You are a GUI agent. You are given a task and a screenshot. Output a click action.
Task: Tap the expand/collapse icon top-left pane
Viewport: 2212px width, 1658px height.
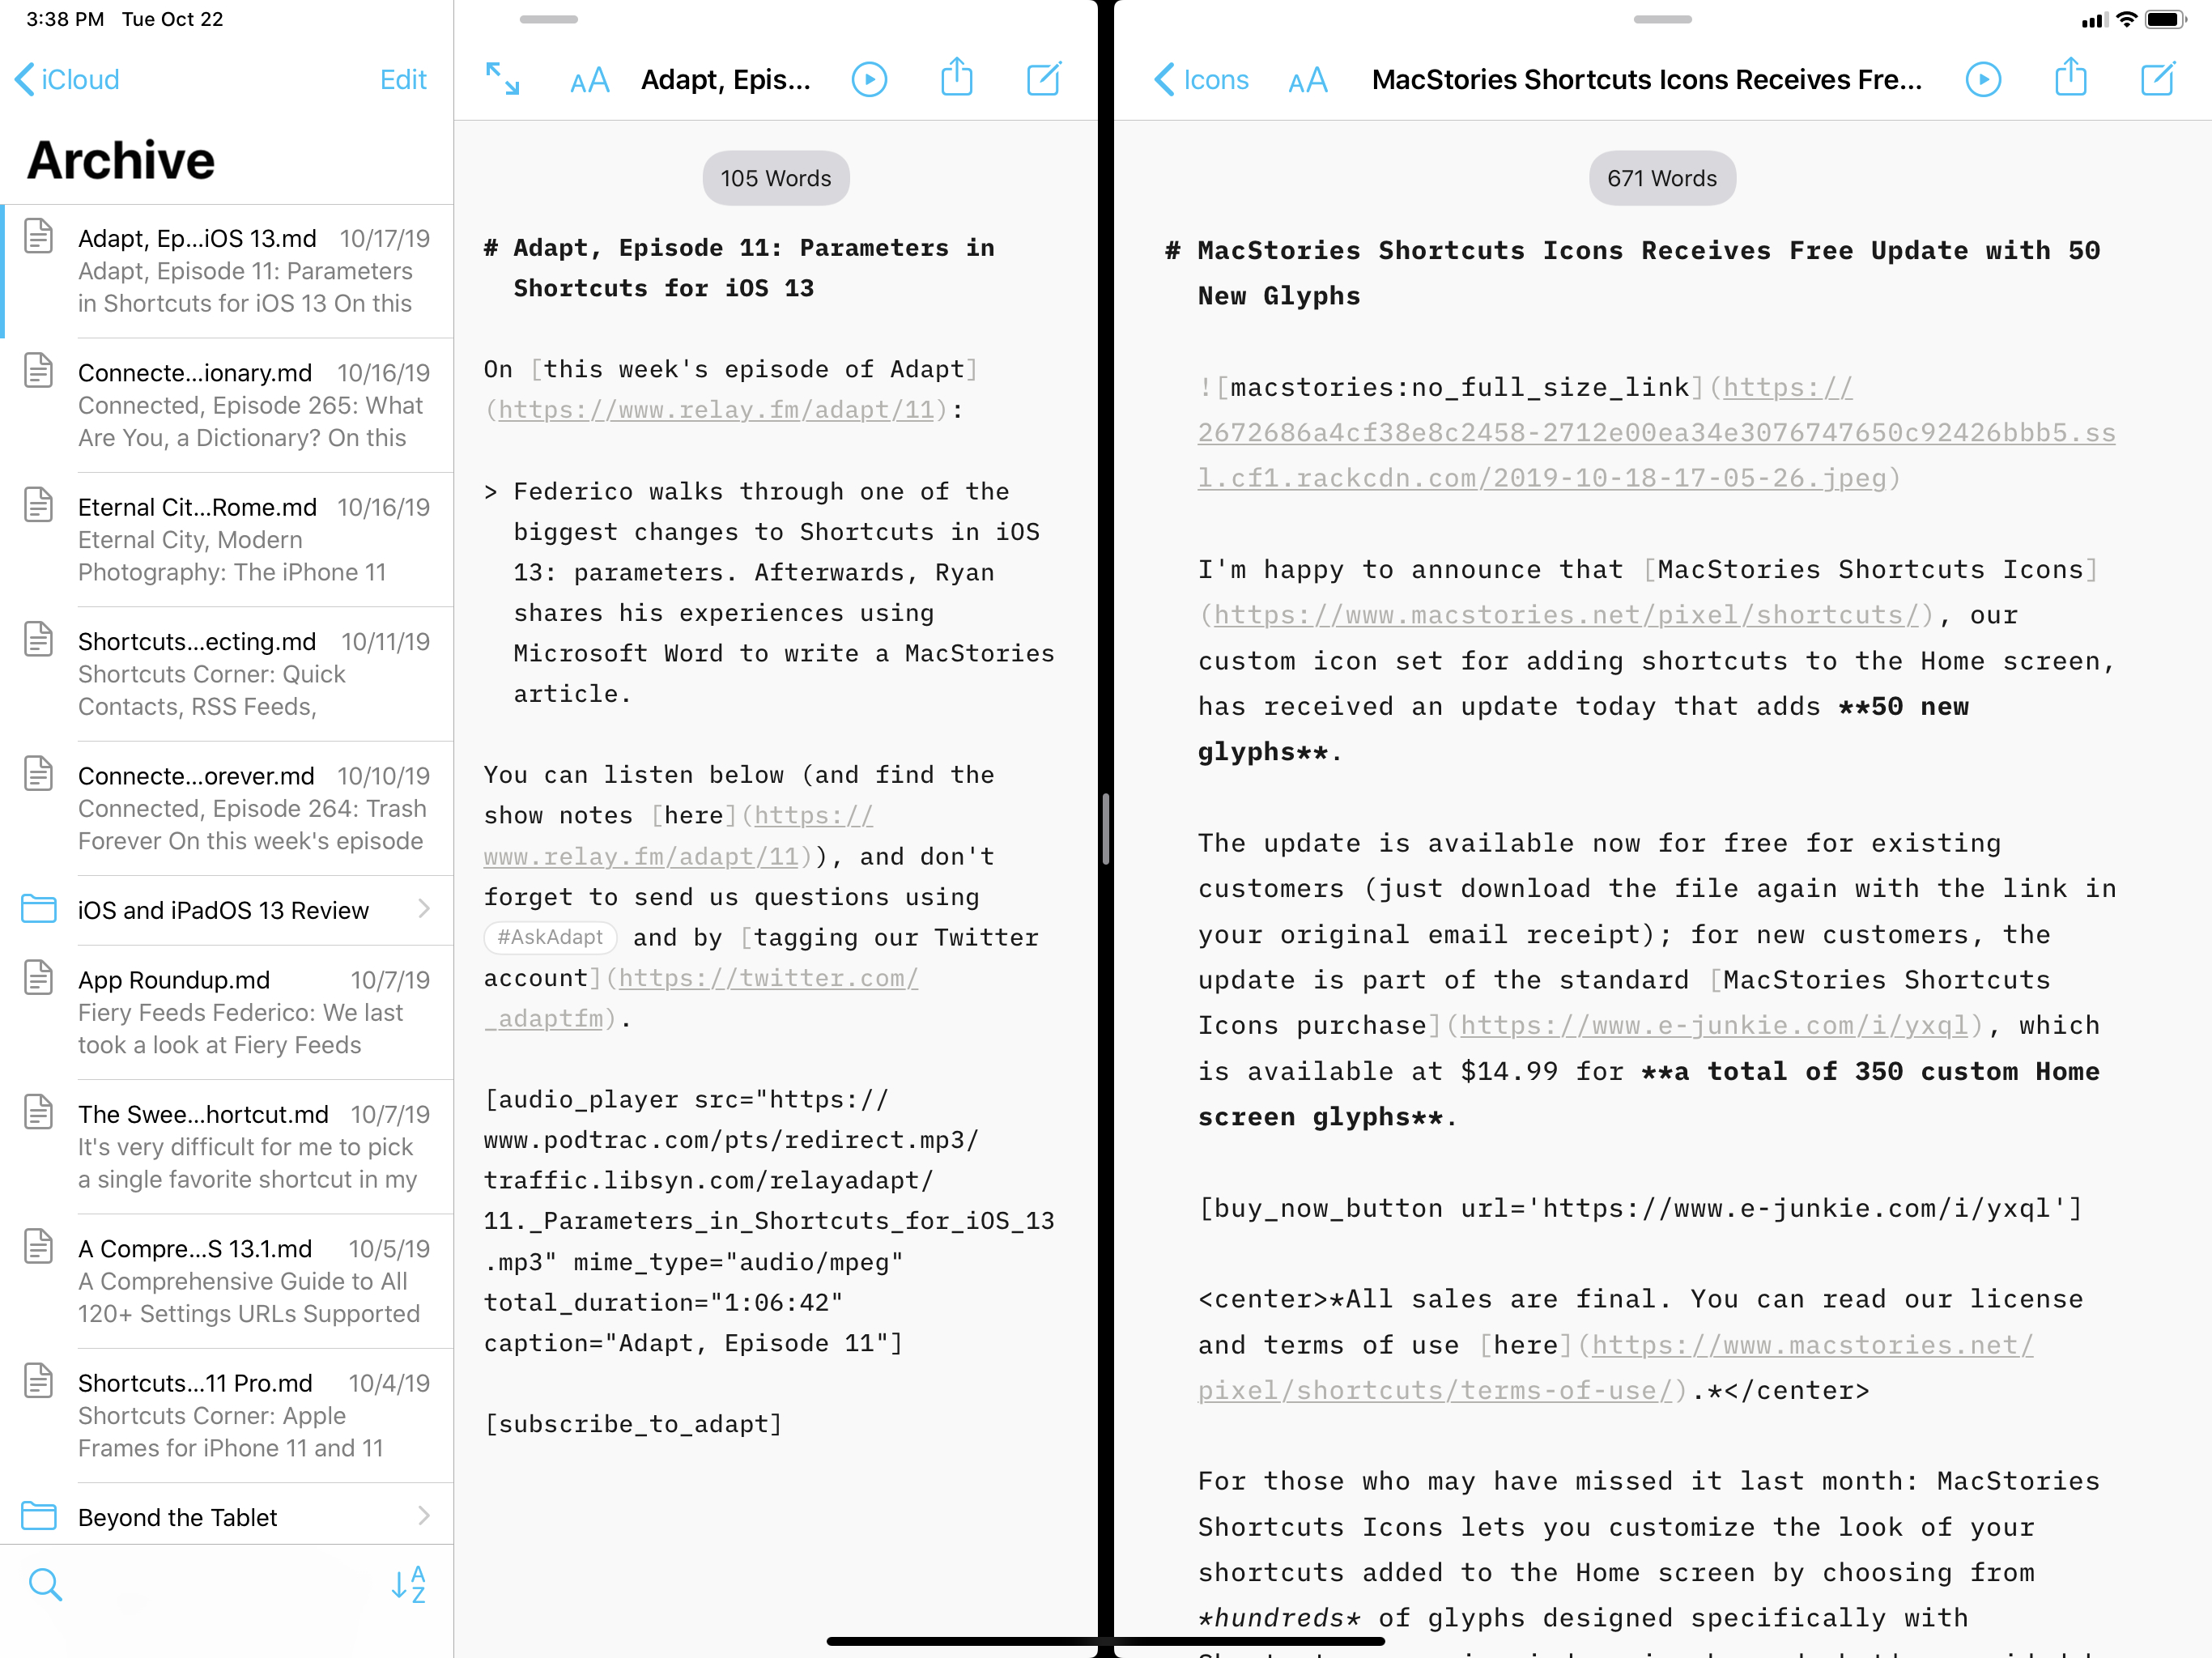(504, 80)
